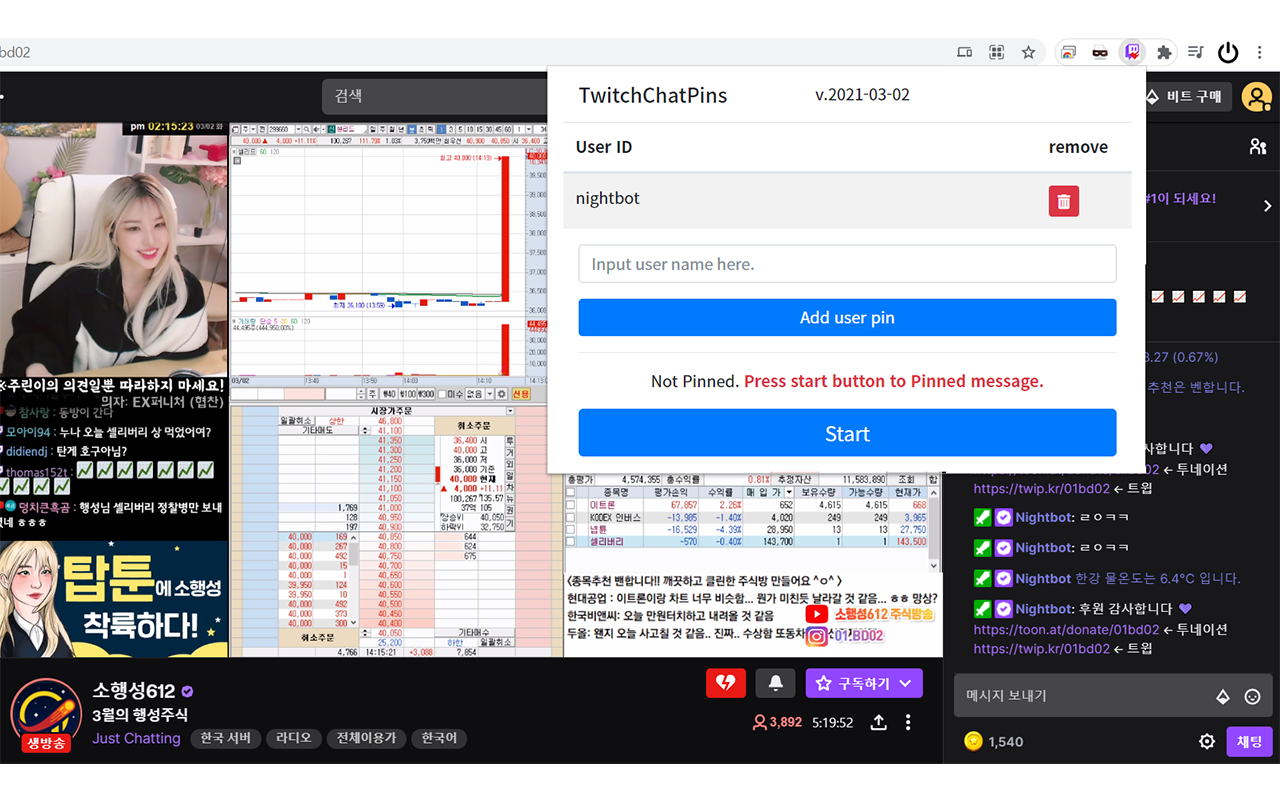This screenshot has width=1280, height=800.
Task: Click the lower twip.kr/01bd02 link in chat
Action: pyautogui.click(x=1041, y=649)
